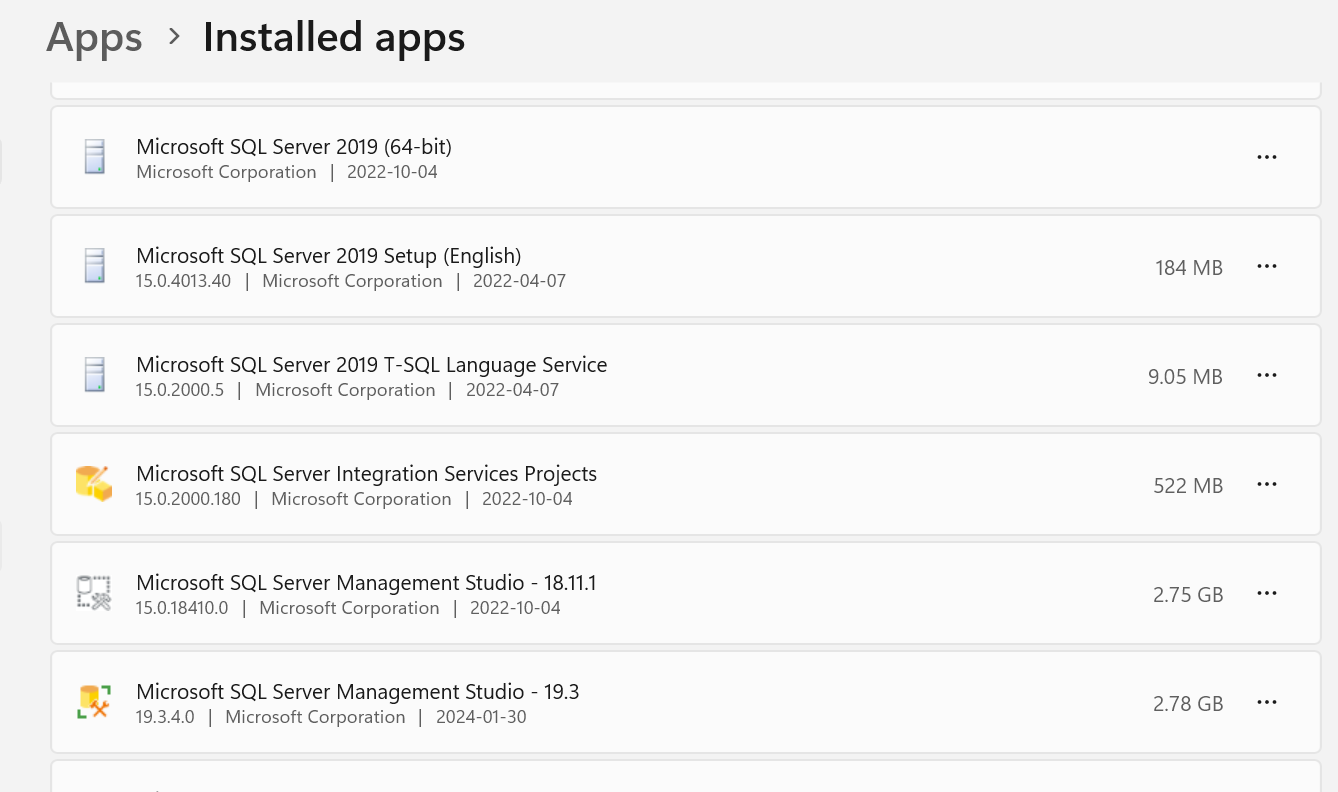This screenshot has height=792, width=1338.
Task: Click the breadcrumb chevron separator after Apps
Action: click(174, 37)
